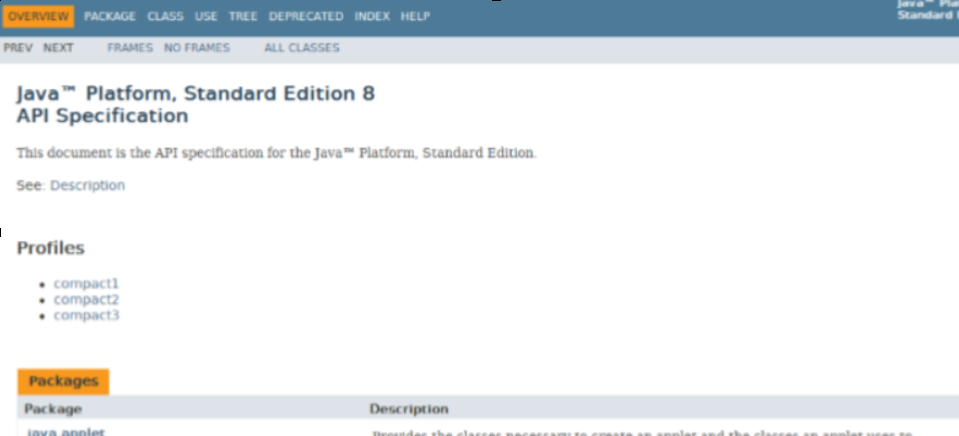This screenshot has width=959, height=436.
Task: Go to the USE navigation item
Action: (206, 17)
